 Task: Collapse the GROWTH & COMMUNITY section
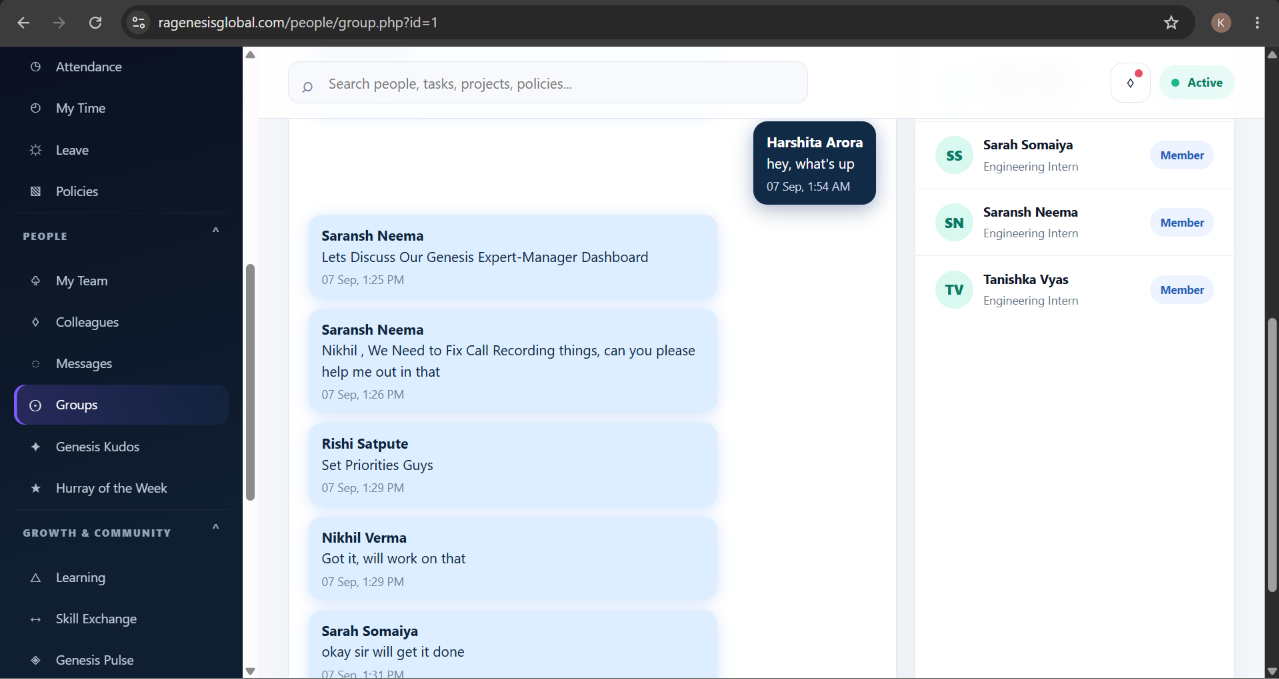tap(215, 529)
